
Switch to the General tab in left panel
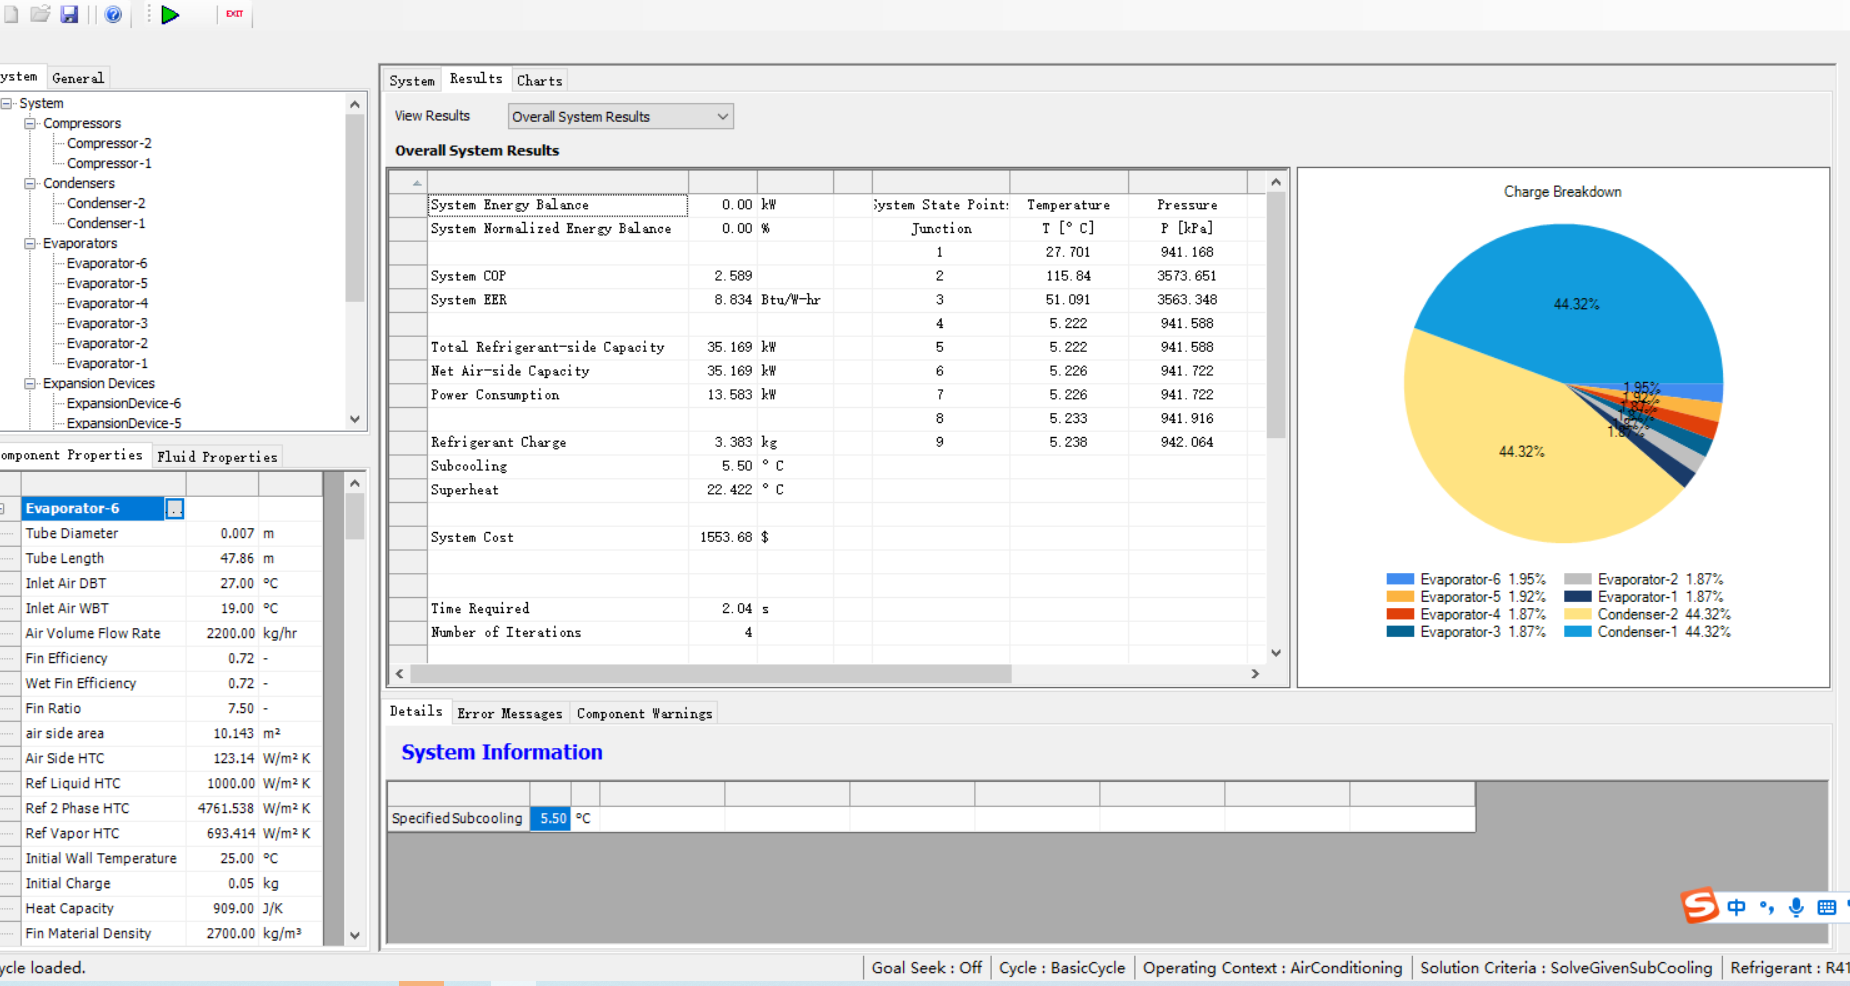pyautogui.click(x=77, y=78)
